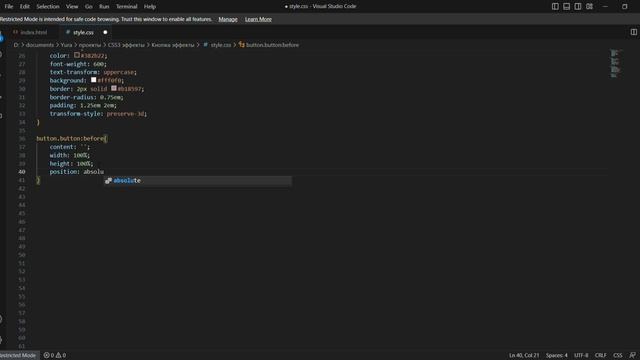Click the 'content' property on line 37
This screenshot has width=640, height=360.
pyautogui.click(x=62, y=147)
